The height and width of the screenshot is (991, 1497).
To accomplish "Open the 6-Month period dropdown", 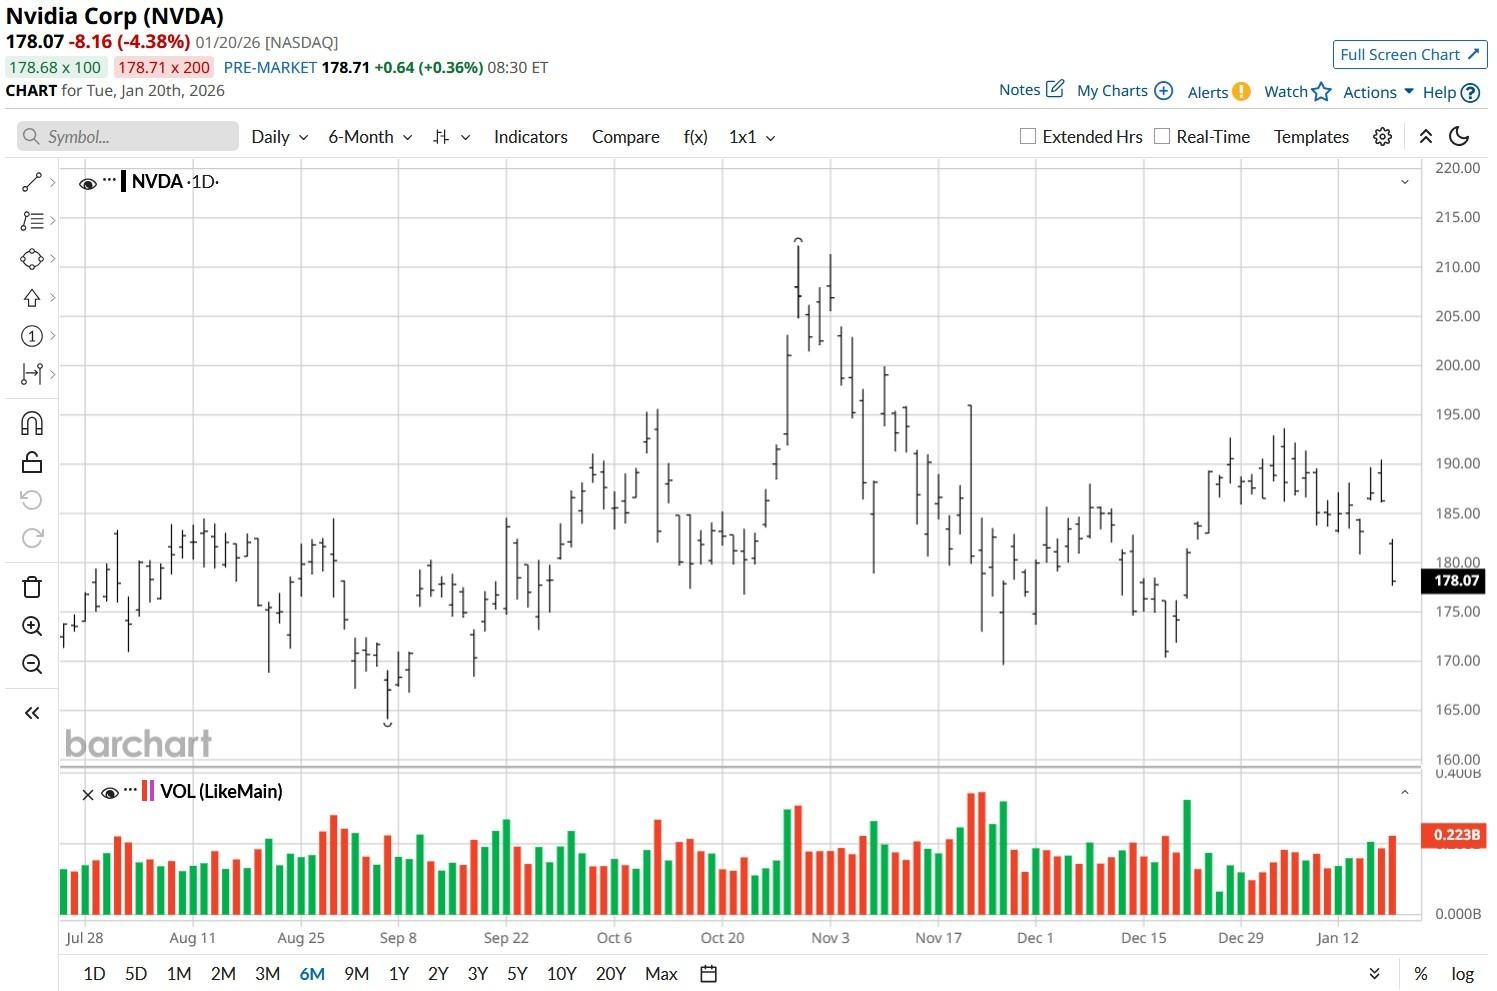I will 370,137.
